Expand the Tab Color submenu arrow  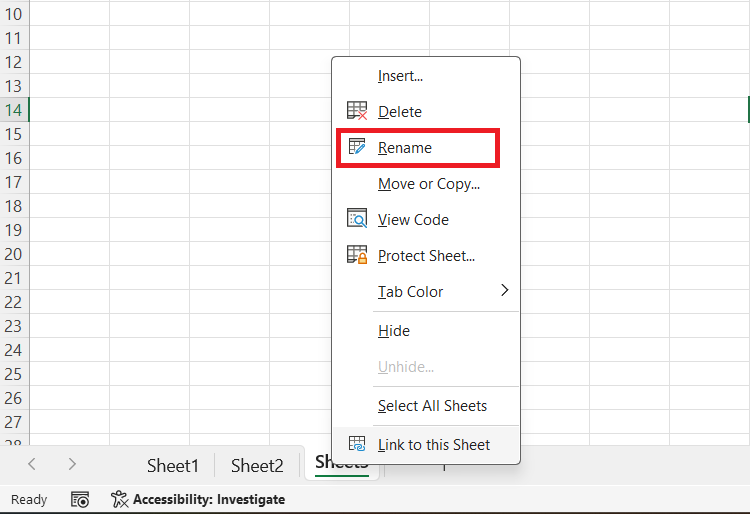point(505,290)
